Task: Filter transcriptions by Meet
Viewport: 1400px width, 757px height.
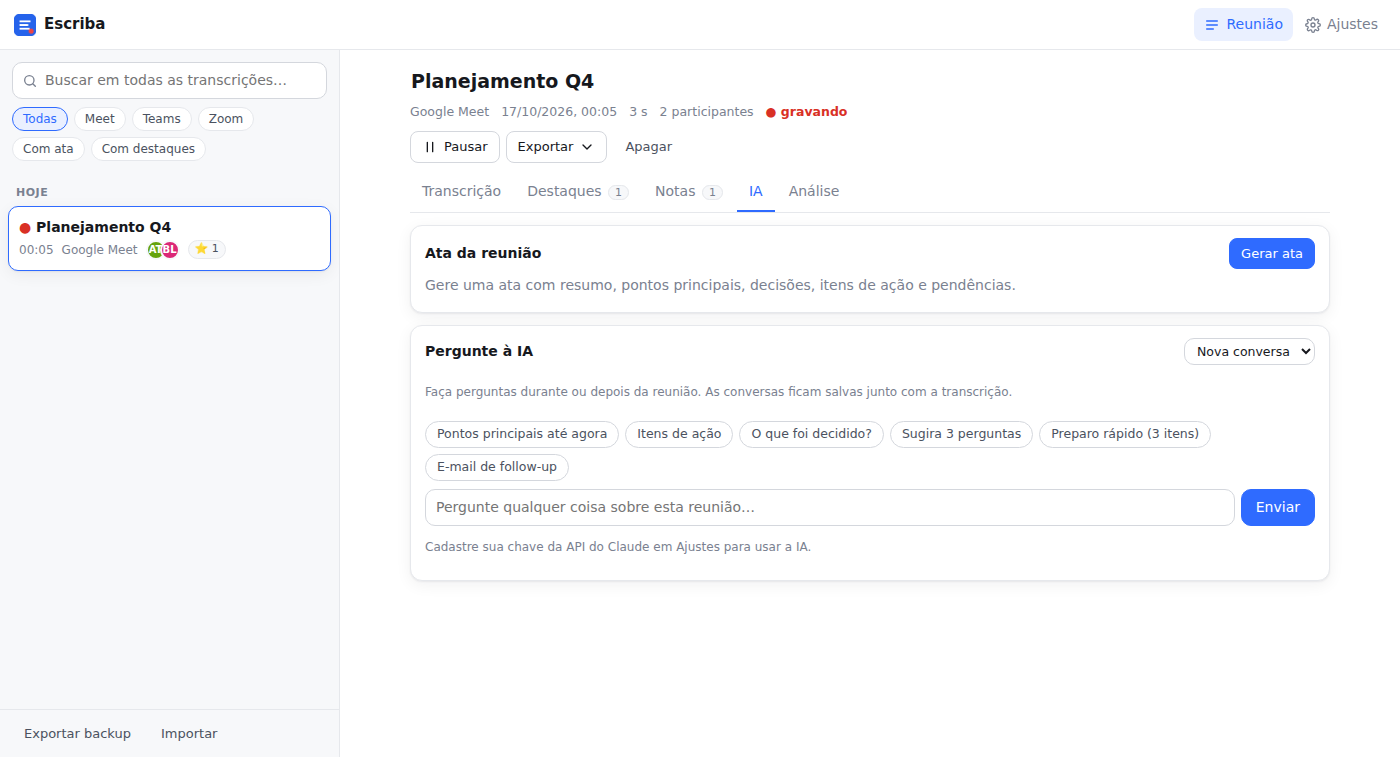Action: pyautogui.click(x=100, y=119)
